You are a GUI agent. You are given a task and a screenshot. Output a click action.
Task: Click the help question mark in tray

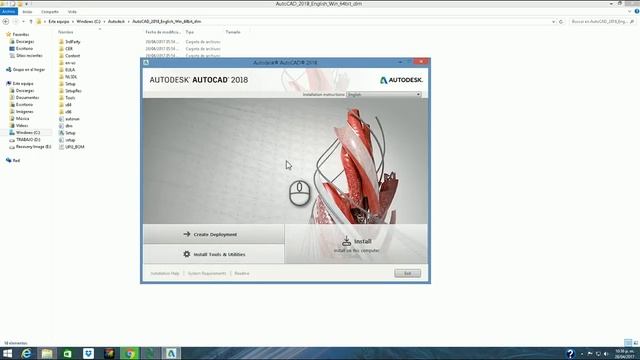coord(570,353)
